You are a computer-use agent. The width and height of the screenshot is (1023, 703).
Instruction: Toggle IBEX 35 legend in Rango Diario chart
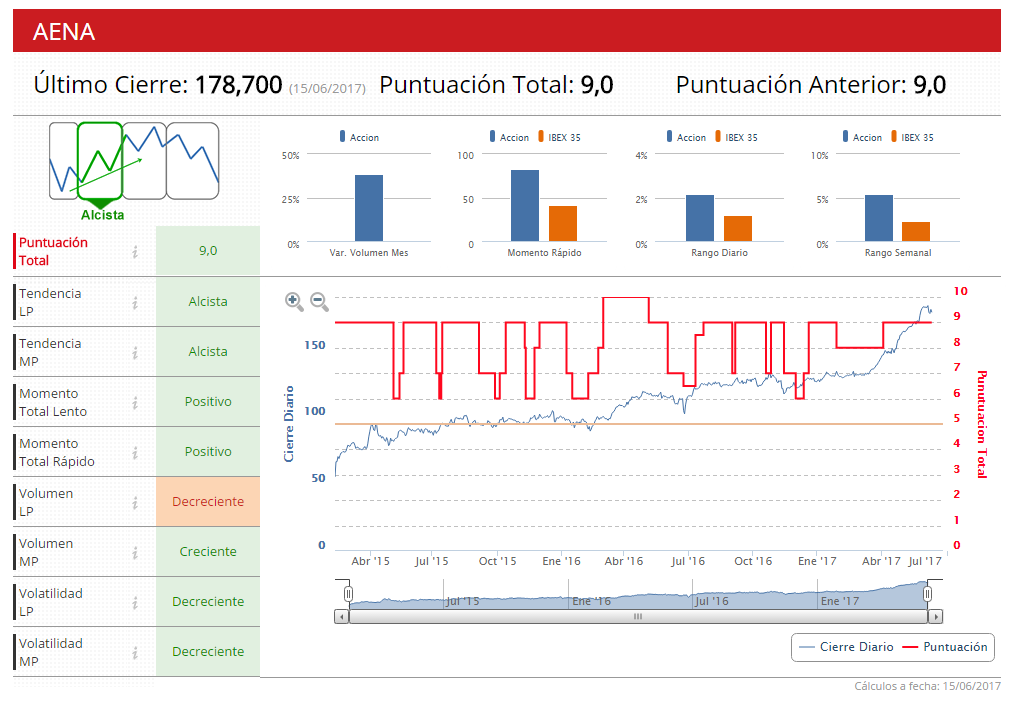(x=737, y=137)
